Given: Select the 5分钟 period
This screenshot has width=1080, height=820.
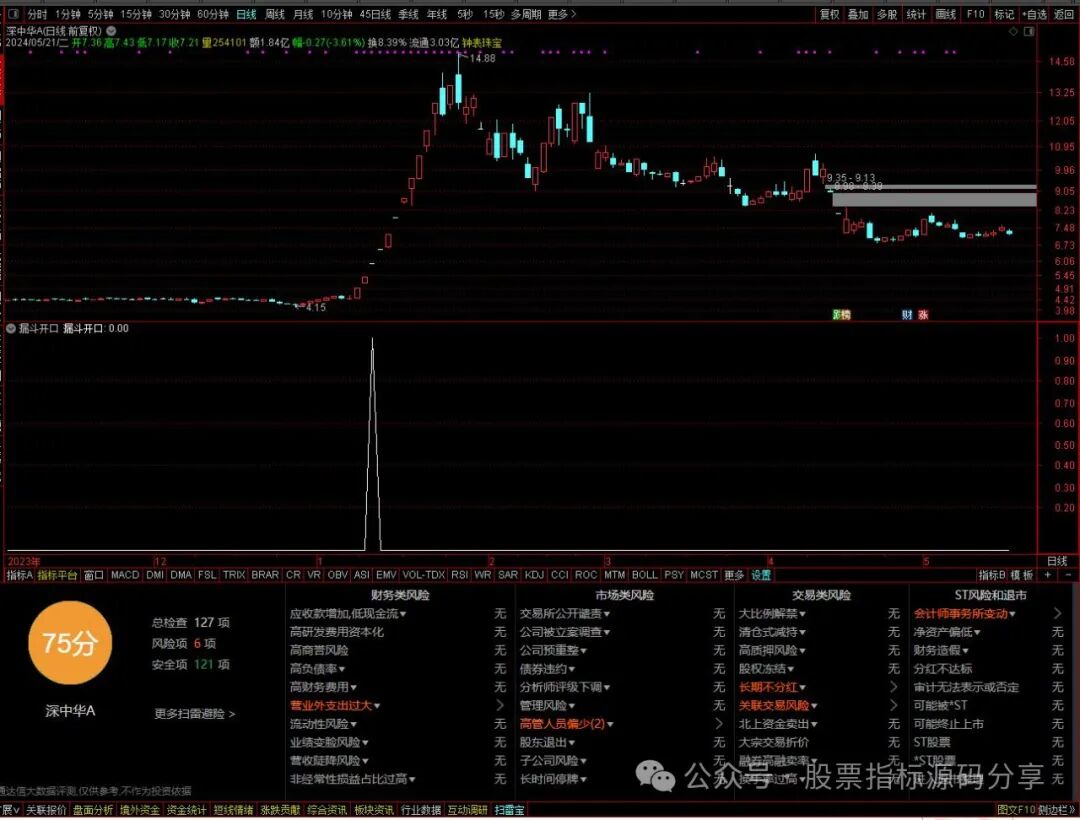Looking at the screenshot, I should (x=101, y=14).
